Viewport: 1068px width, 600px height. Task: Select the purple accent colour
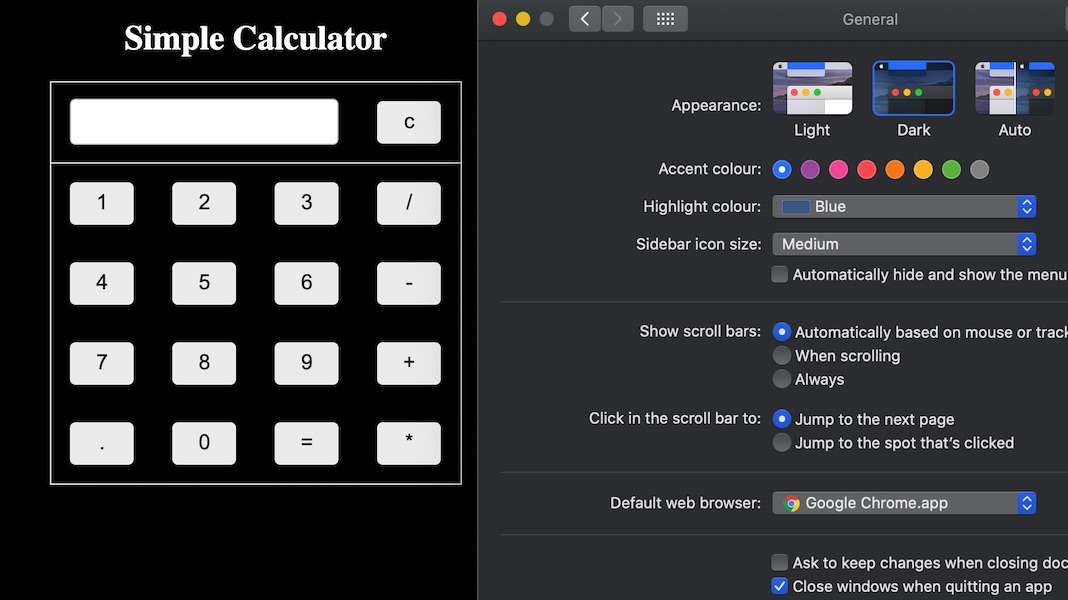point(810,170)
